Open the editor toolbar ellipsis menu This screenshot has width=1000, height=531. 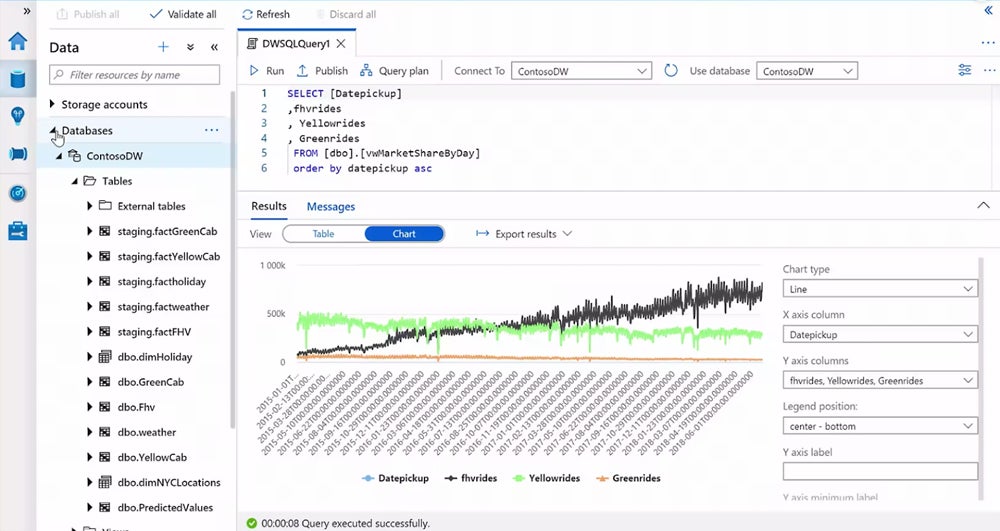[x=990, y=70]
